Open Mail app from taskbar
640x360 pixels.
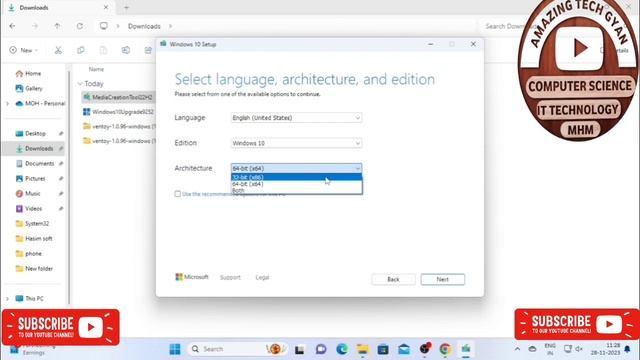click(x=404, y=349)
